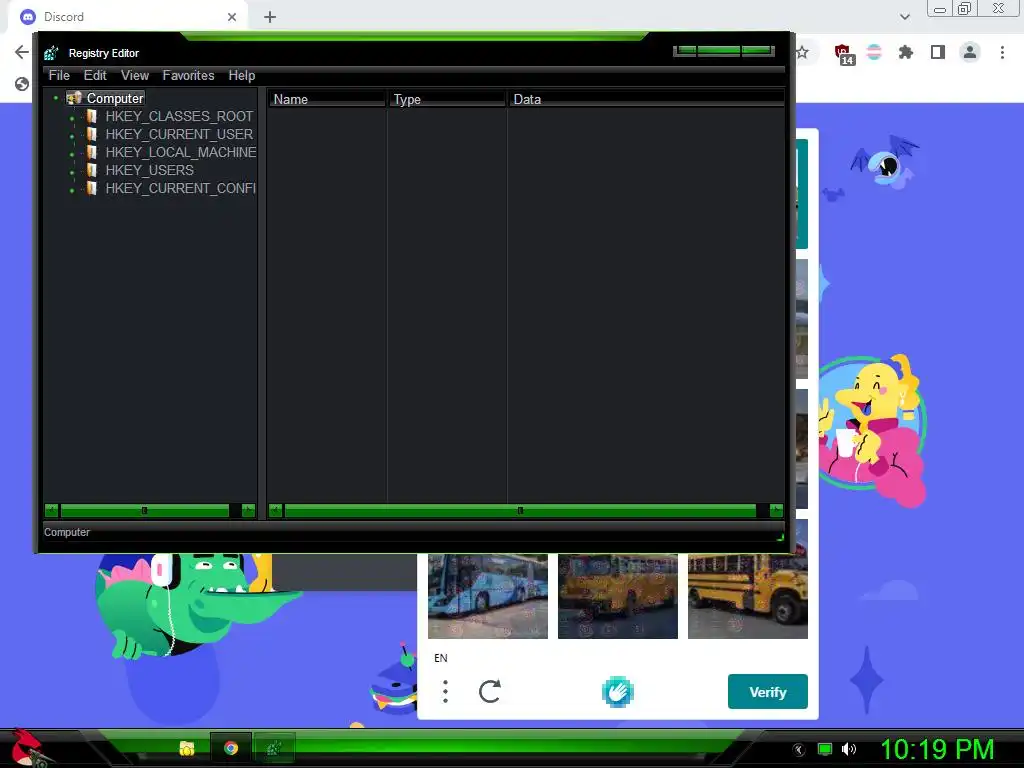
Task: Click the values pane right scroll arrow
Action: 776,511
